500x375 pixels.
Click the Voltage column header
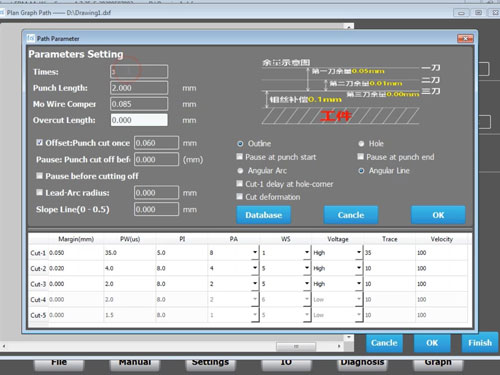(338, 239)
